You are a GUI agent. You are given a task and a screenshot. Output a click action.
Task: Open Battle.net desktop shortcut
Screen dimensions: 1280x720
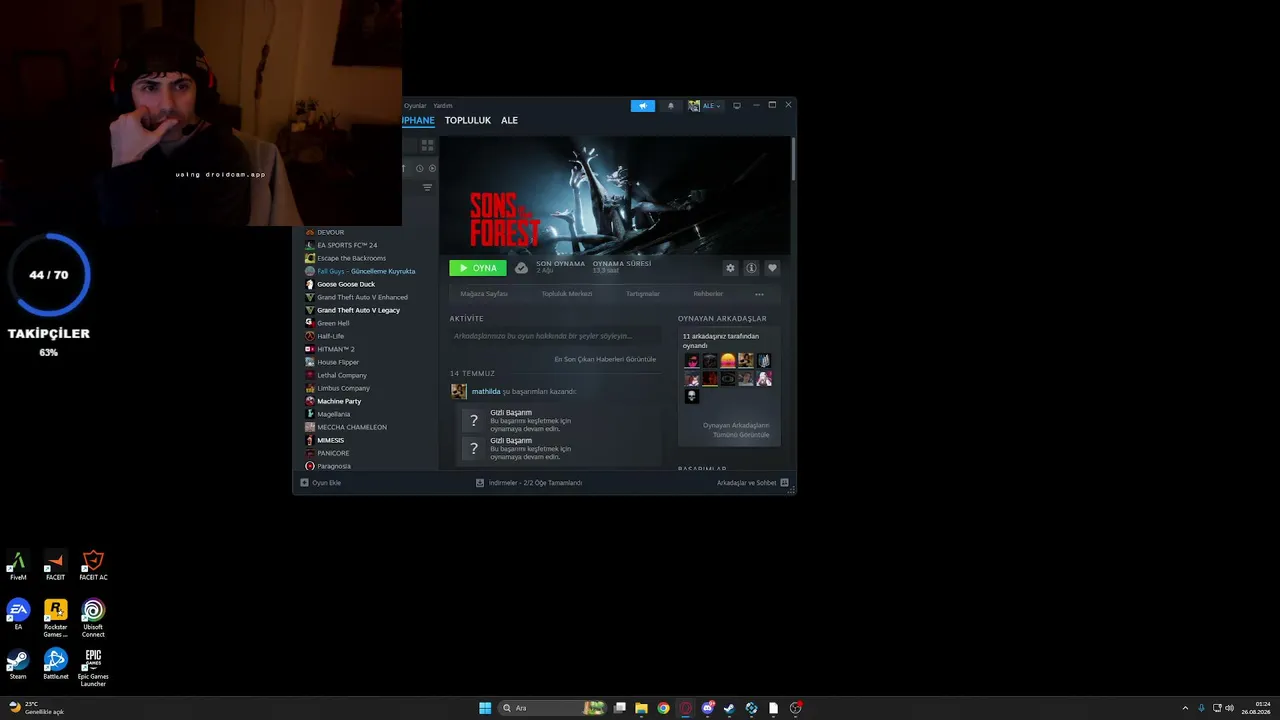tap(55, 664)
